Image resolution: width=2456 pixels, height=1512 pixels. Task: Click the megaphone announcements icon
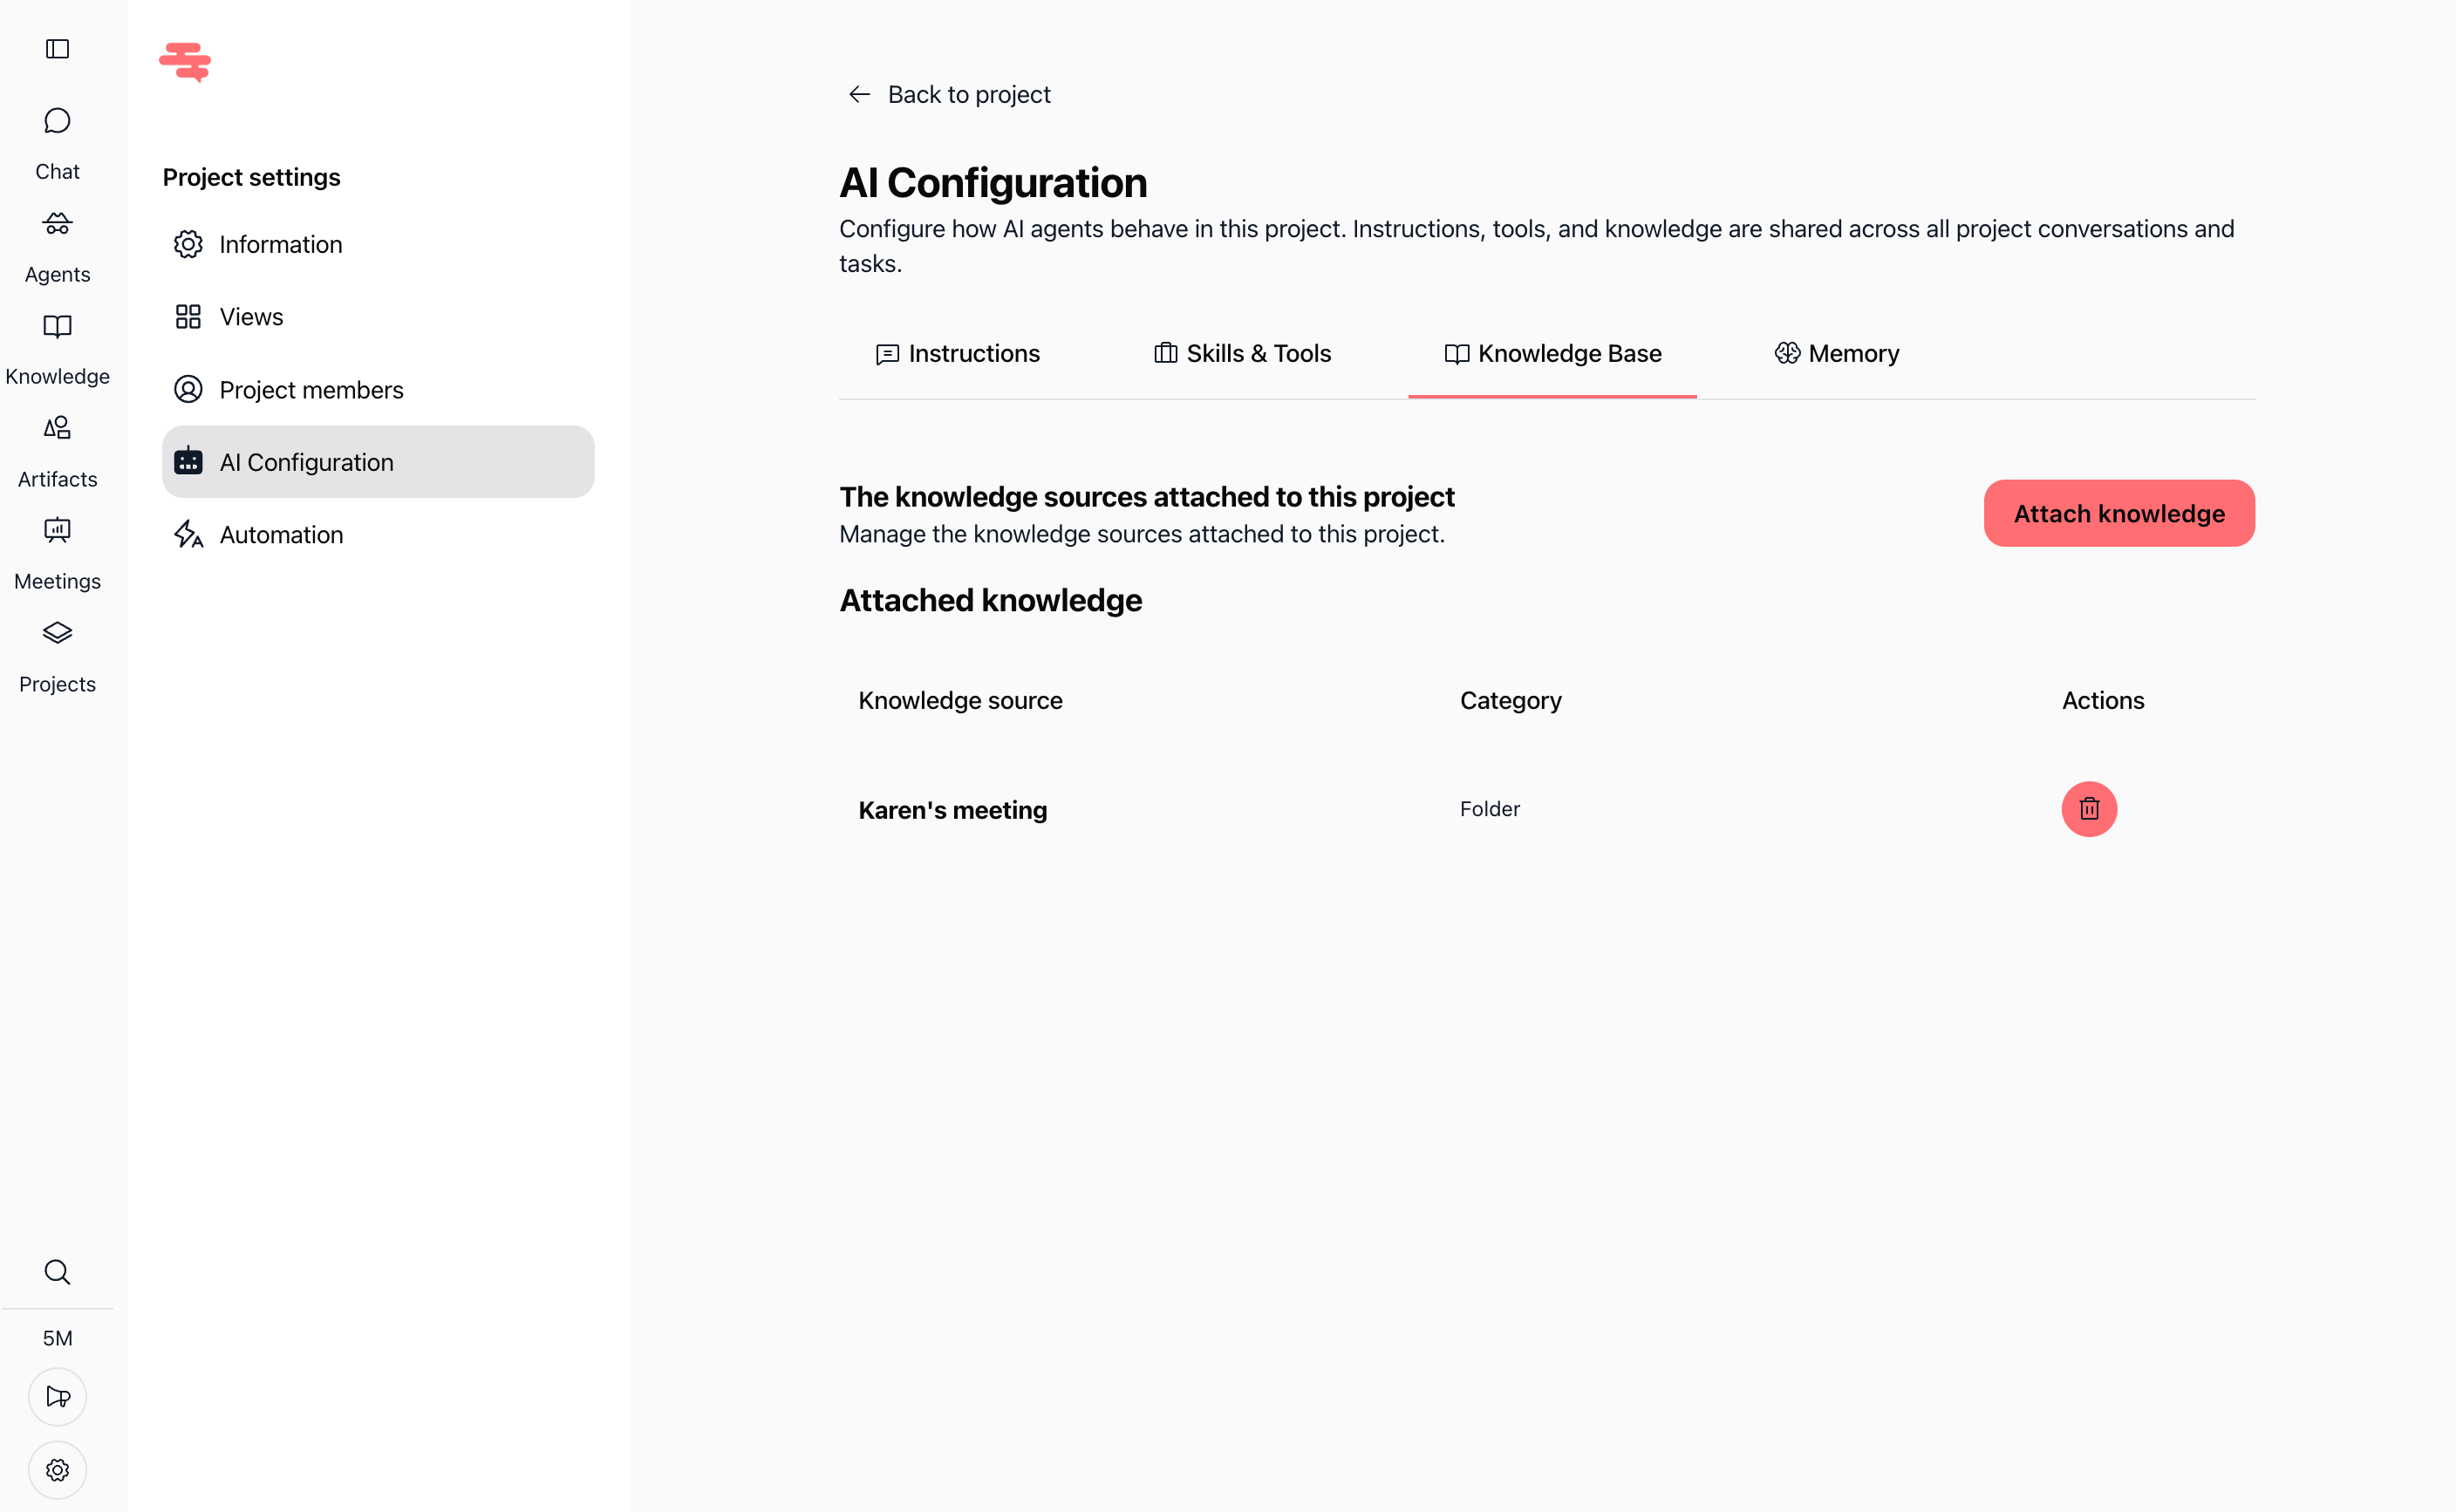pyautogui.click(x=57, y=1396)
